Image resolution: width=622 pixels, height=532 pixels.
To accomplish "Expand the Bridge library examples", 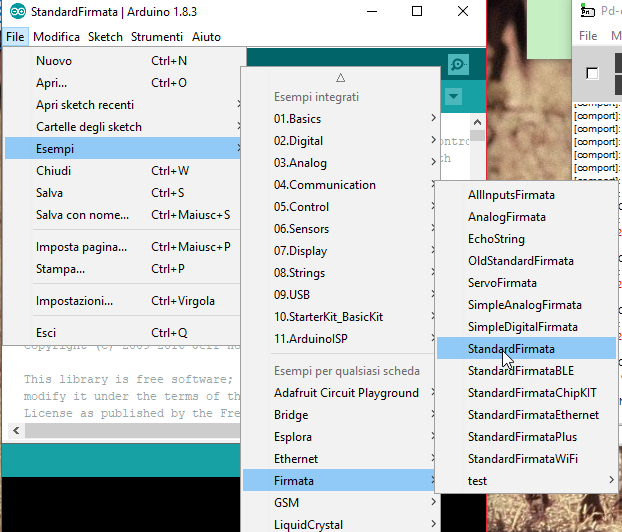I will pyautogui.click(x=339, y=415).
